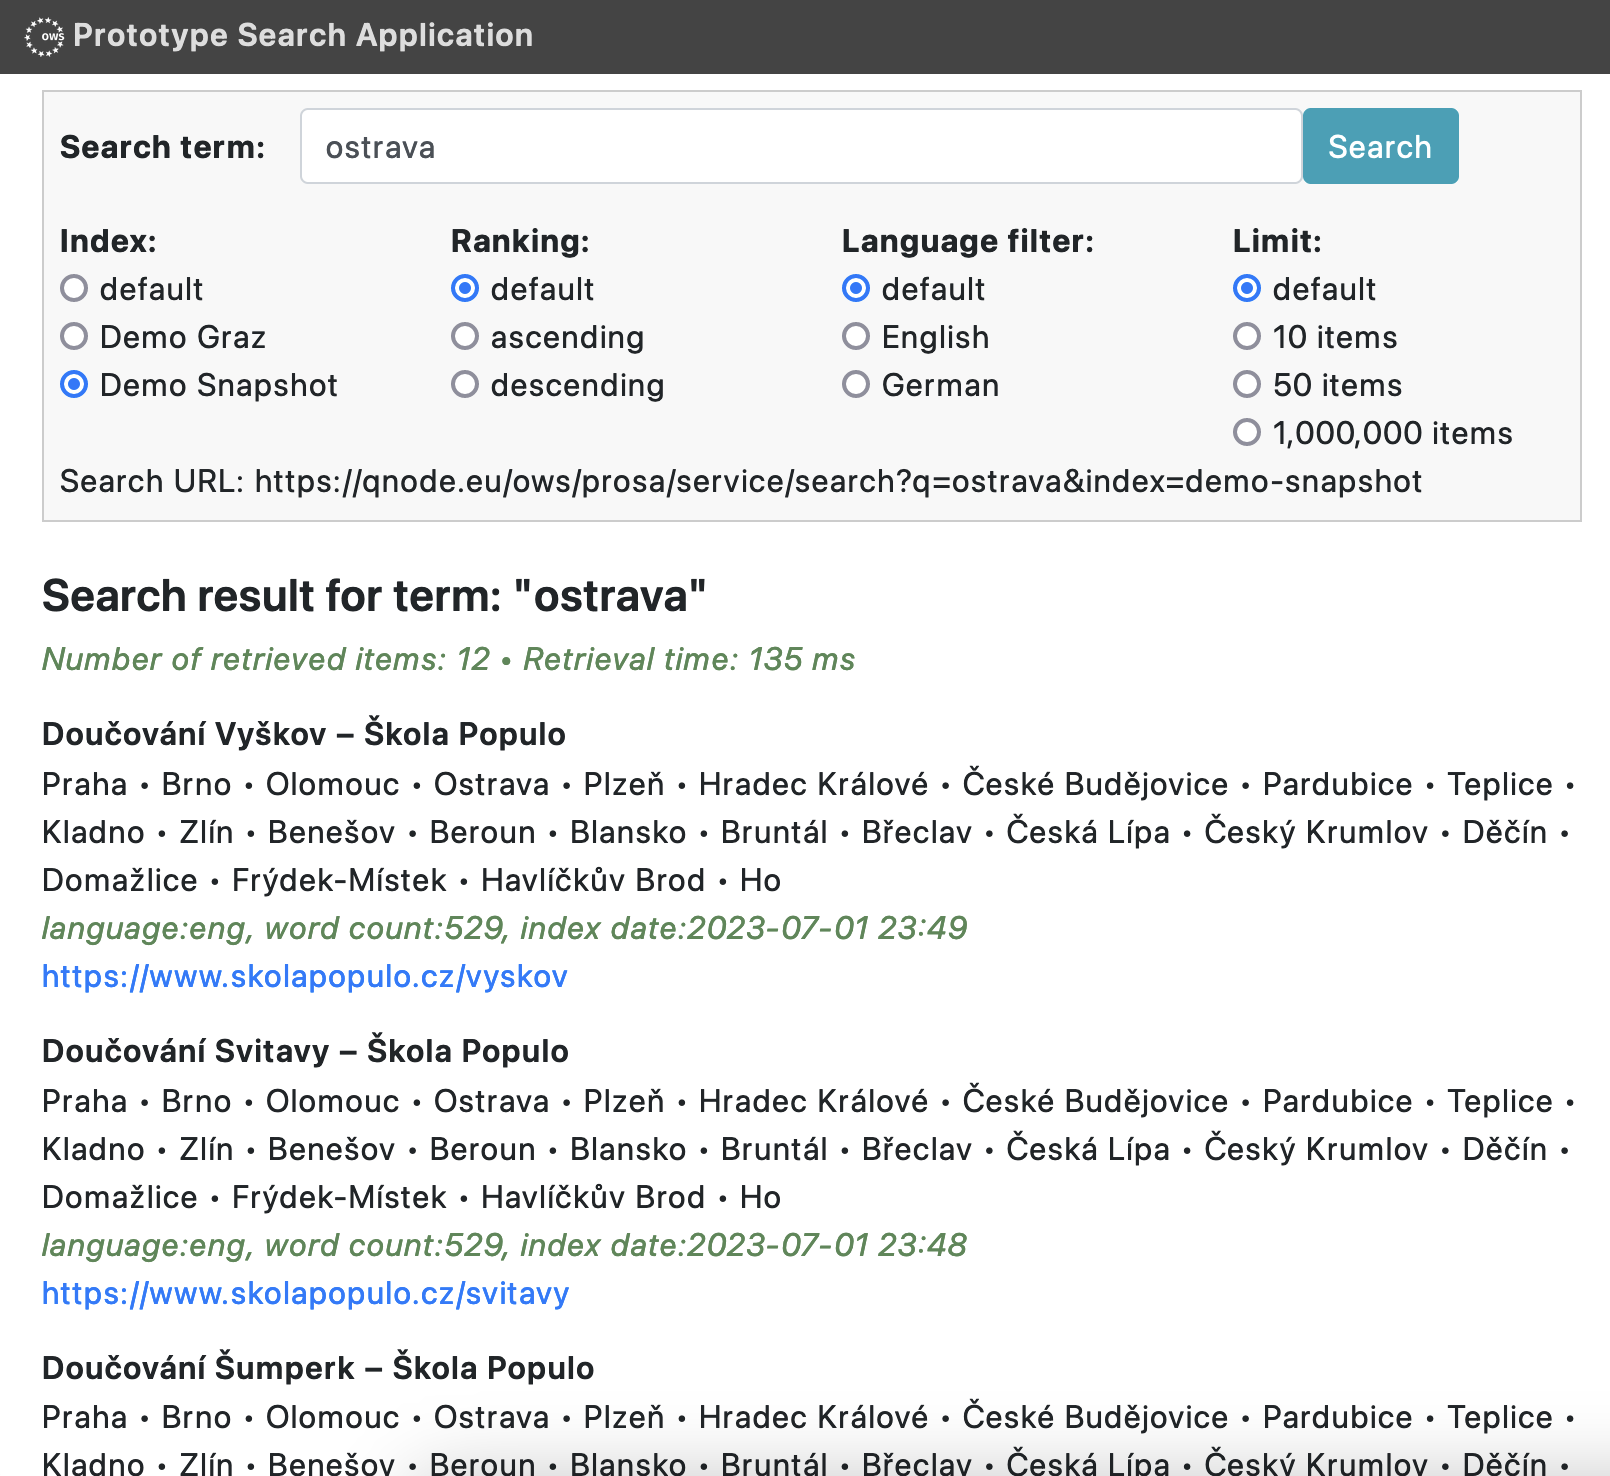This screenshot has width=1610, height=1476.
Task: Select the default Limit radio button
Action: click(x=1247, y=289)
